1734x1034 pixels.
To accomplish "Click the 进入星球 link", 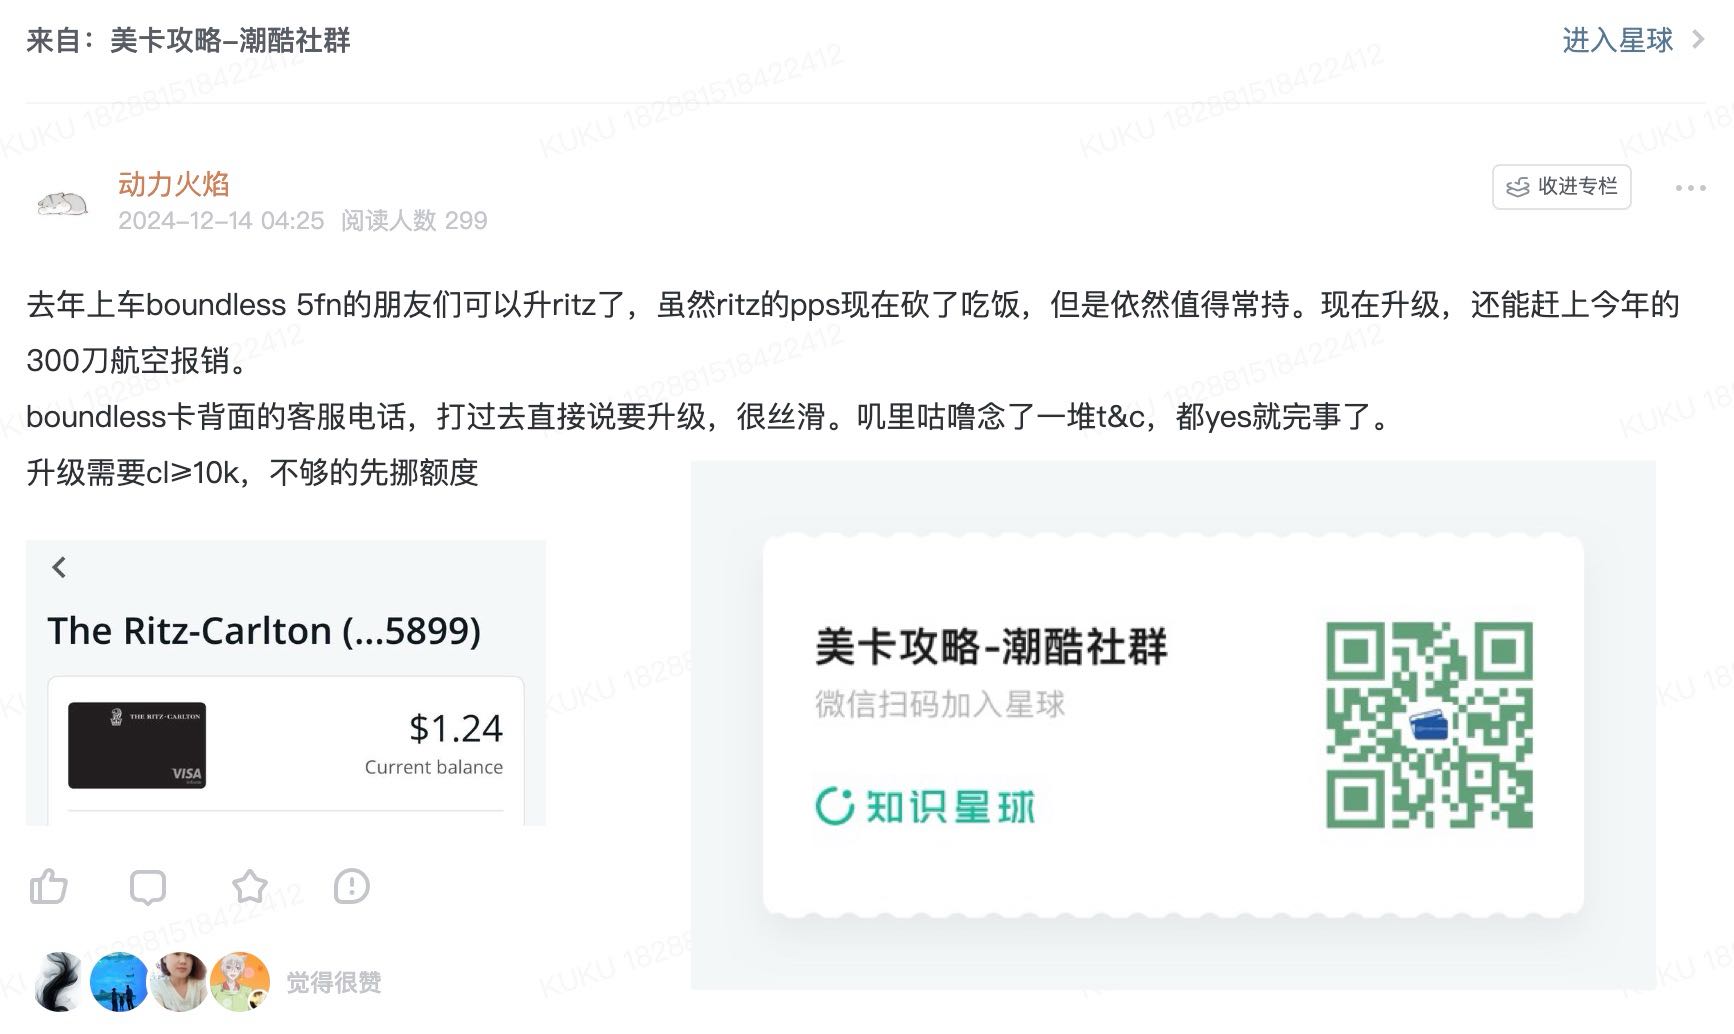I will click(x=1617, y=40).
